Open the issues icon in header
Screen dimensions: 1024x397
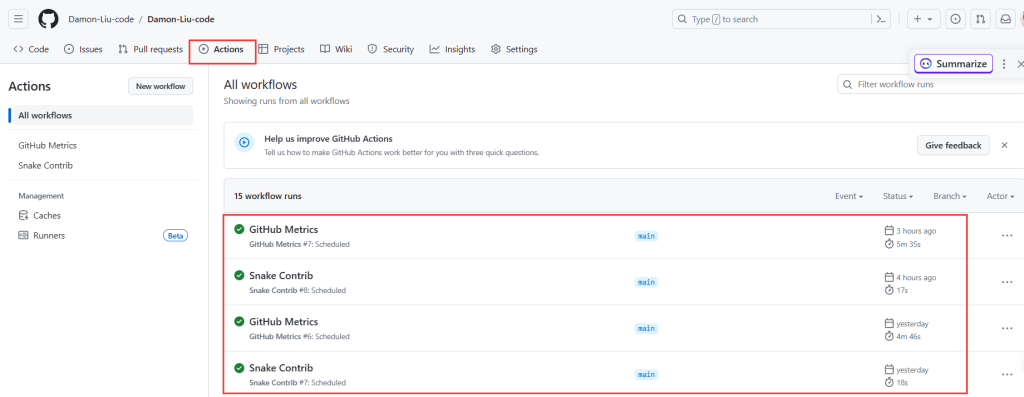pos(955,20)
